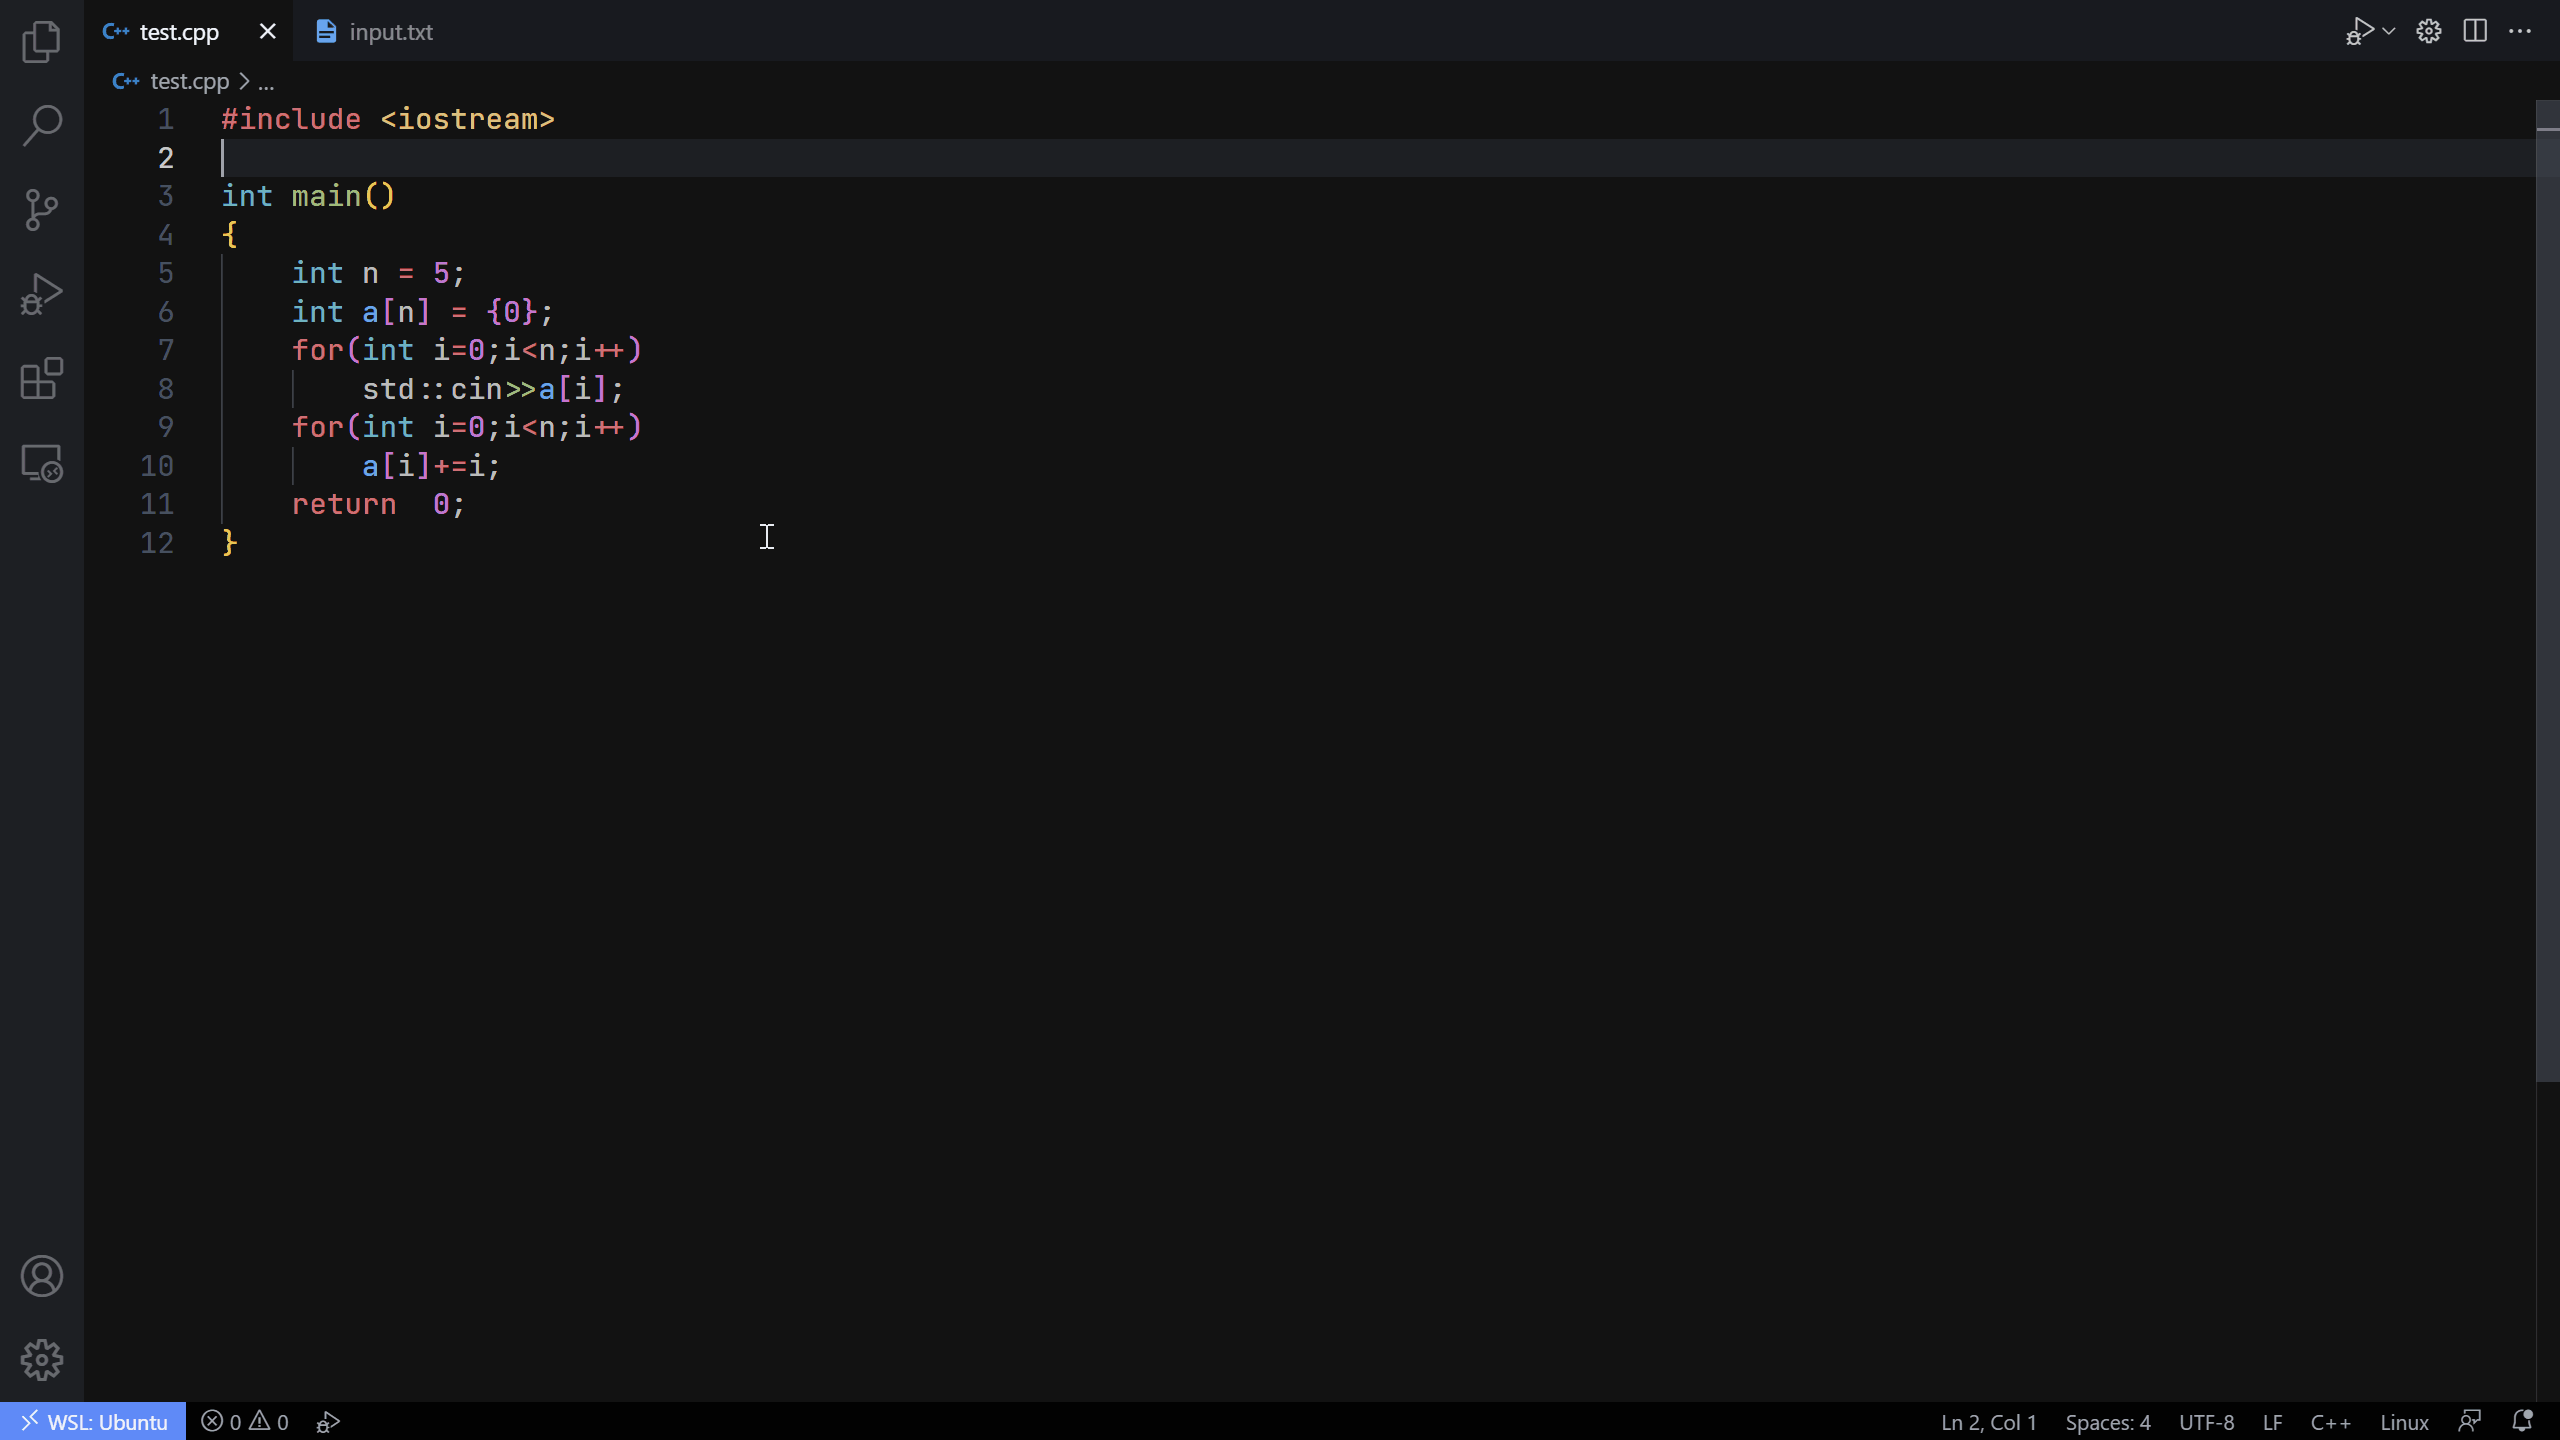This screenshot has width=2560, height=1440.
Task: Open the Accounts menu icon
Action: pyautogui.click(x=41, y=1276)
